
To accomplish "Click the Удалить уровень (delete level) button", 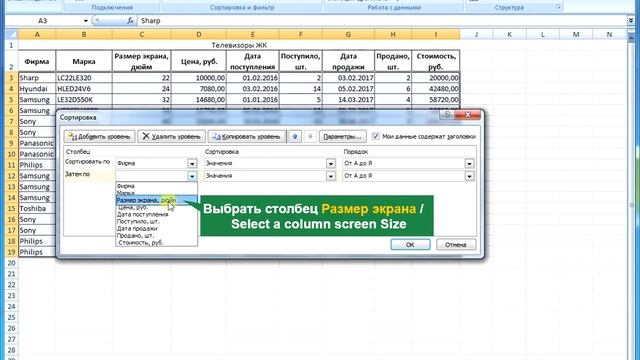I will point(171,136).
